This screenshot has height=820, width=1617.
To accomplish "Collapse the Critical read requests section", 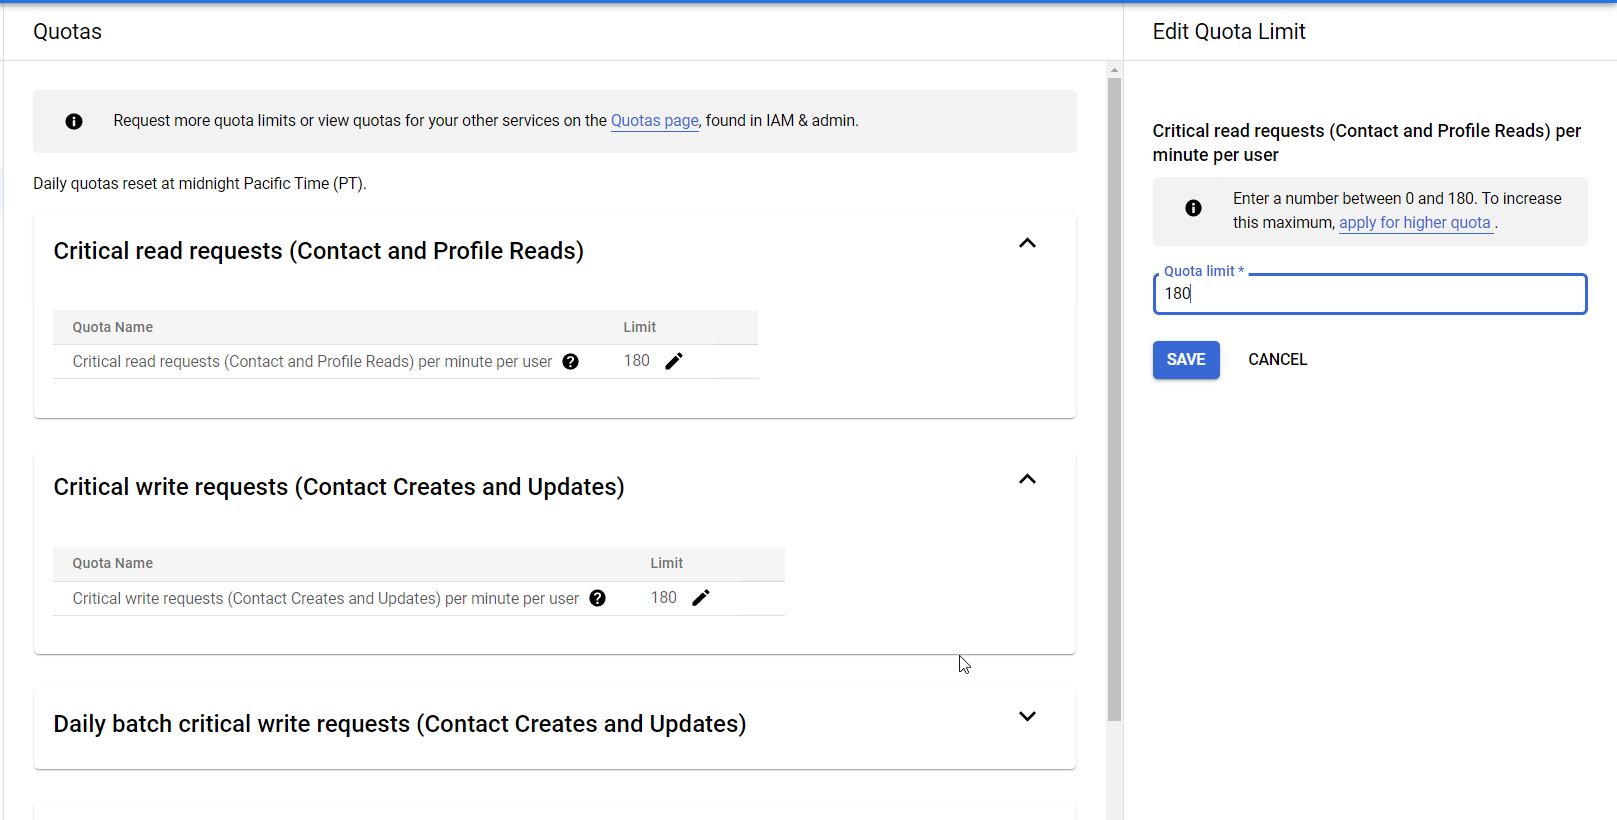I will (1027, 243).
